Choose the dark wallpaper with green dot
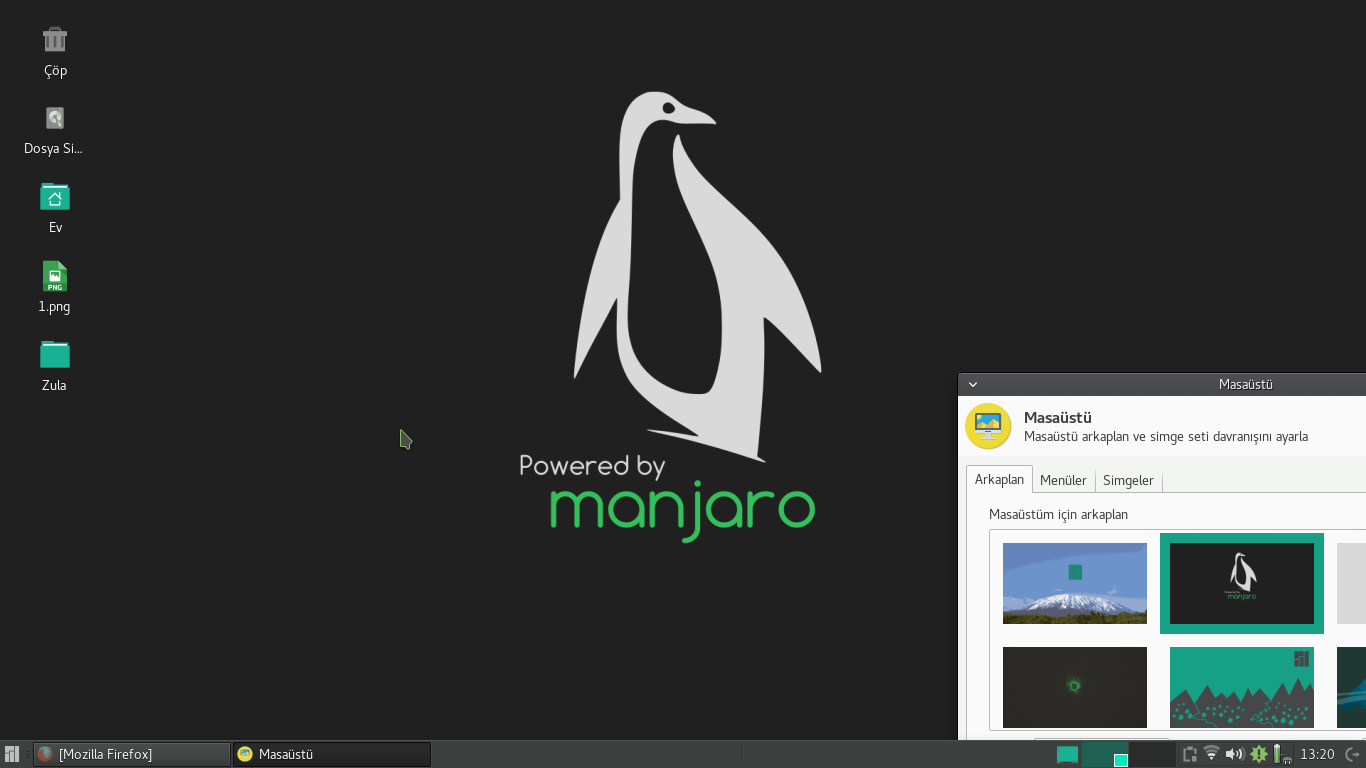The height and width of the screenshot is (768, 1366). (1075, 687)
